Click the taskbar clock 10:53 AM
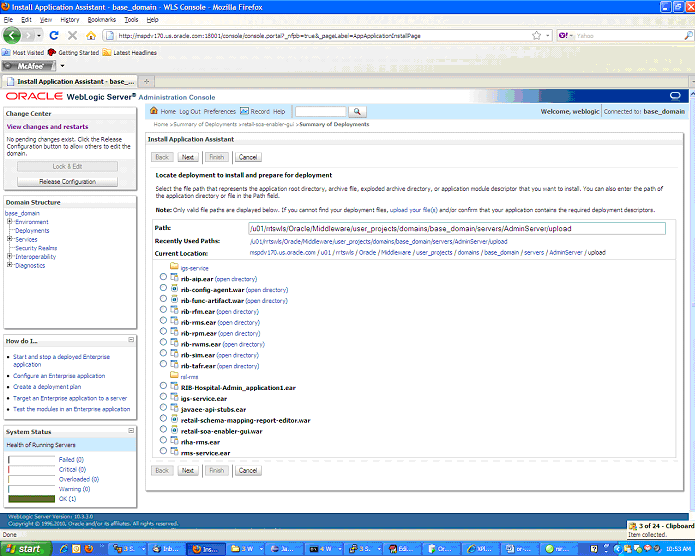Image resolution: width=695 pixels, height=556 pixels. 679,549
